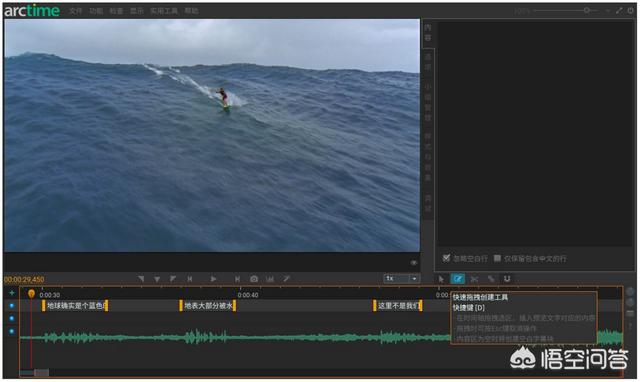Open the 功能 menu

(96, 11)
